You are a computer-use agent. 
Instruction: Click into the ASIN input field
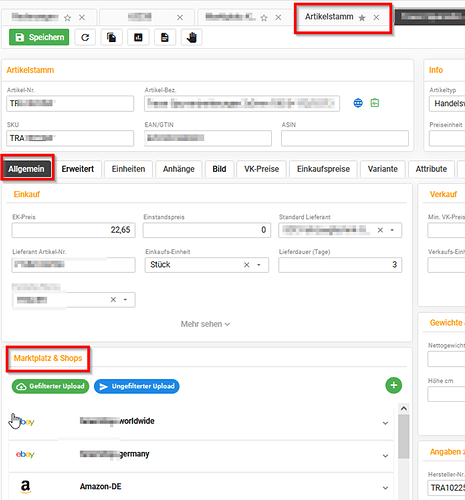pyautogui.click(x=345, y=138)
